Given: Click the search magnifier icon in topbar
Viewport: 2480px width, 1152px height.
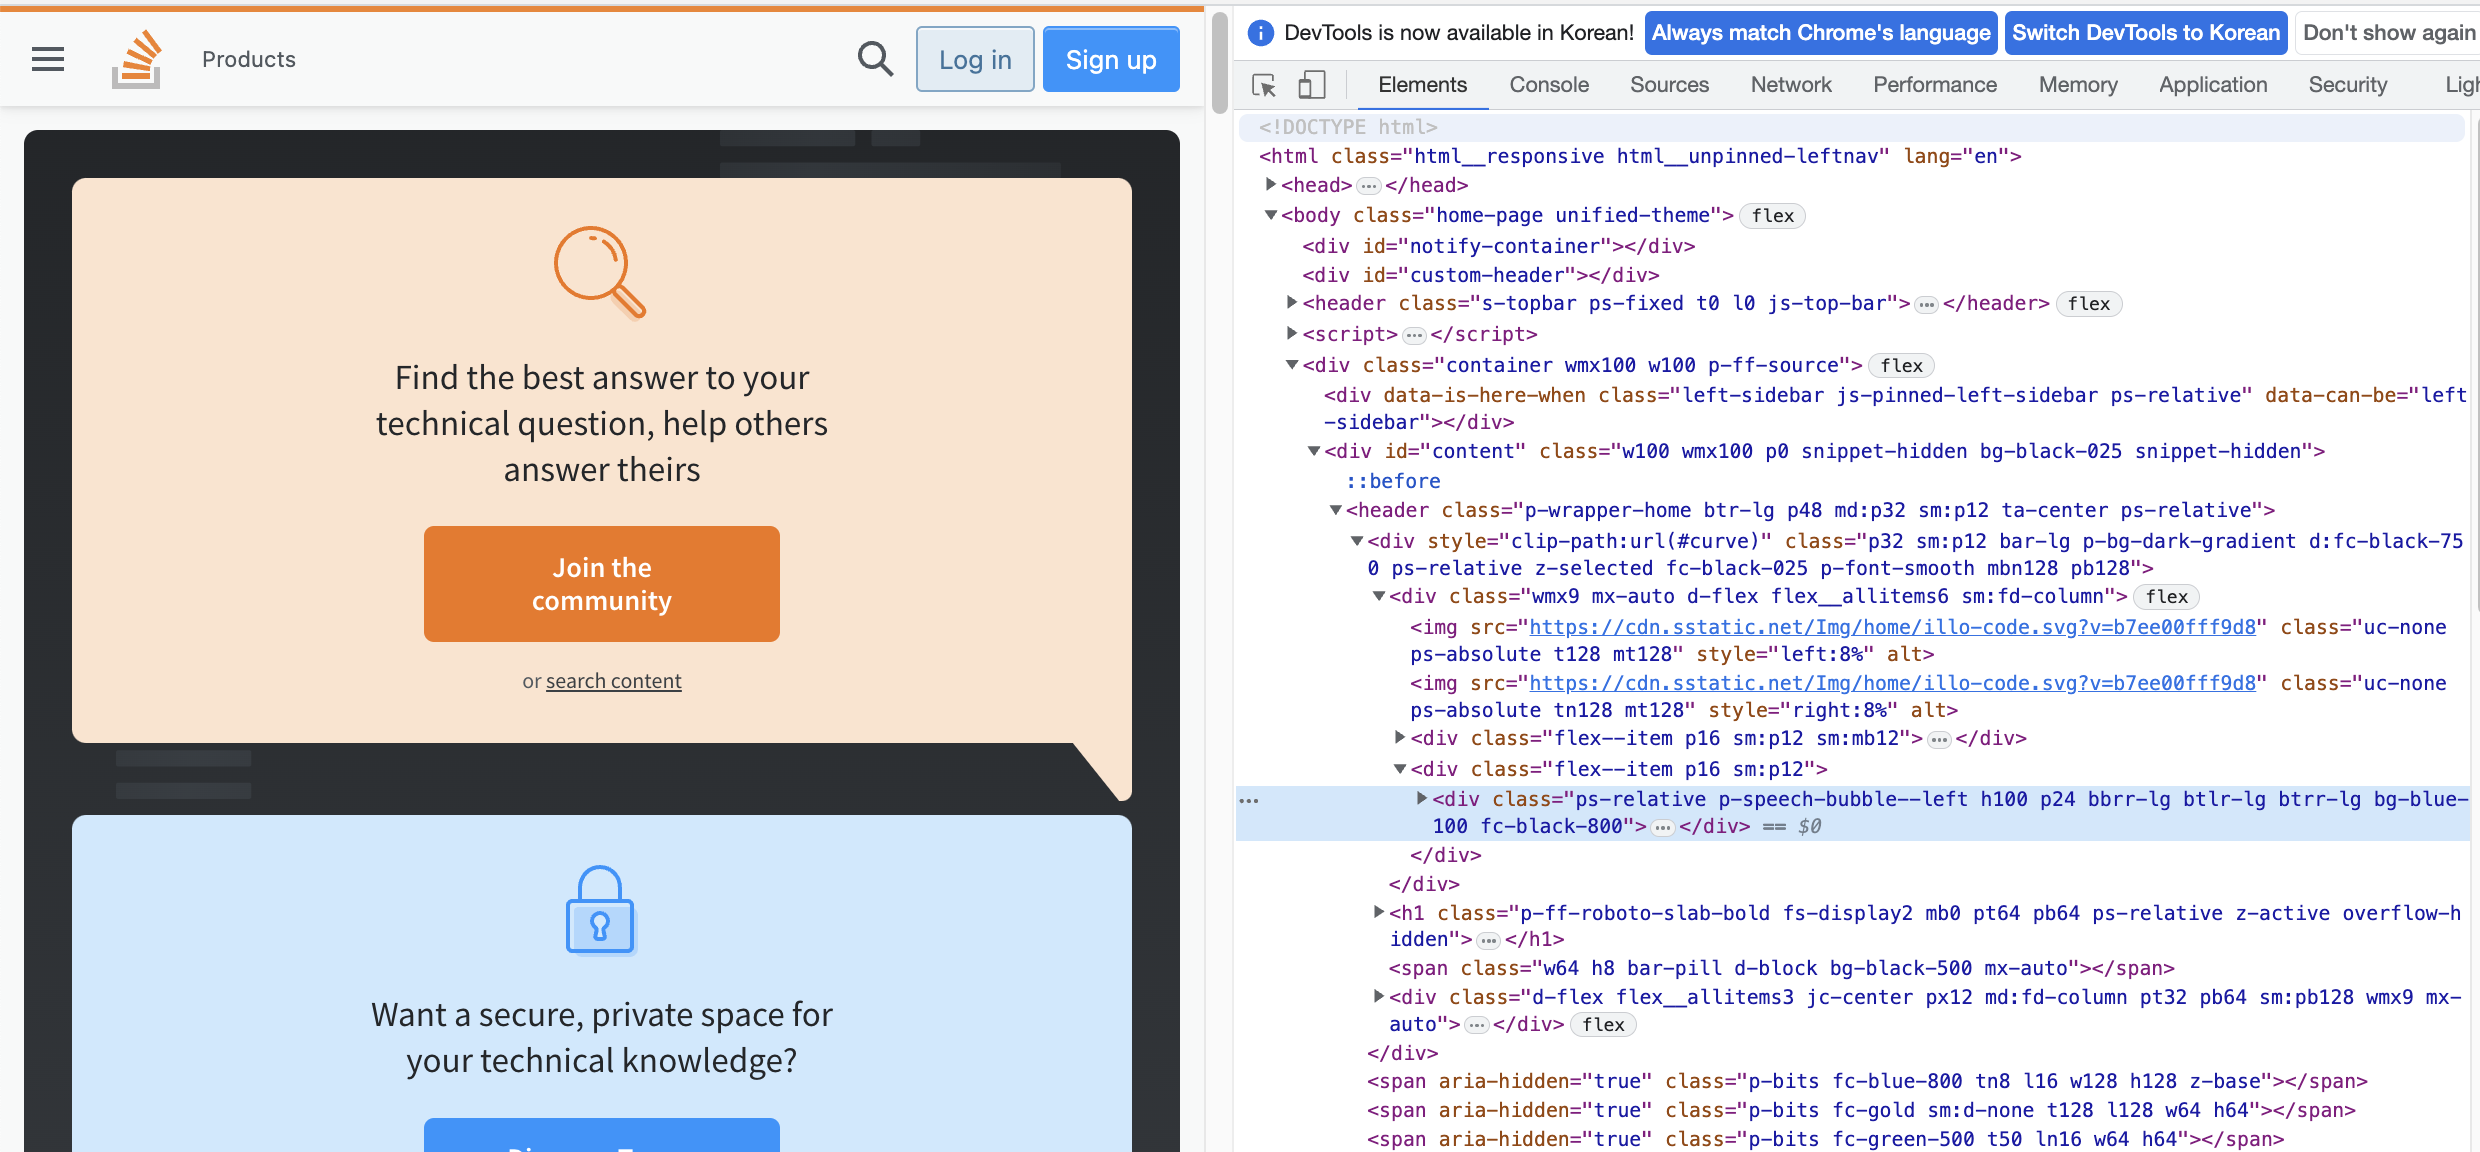Looking at the screenshot, I should pyautogui.click(x=875, y=60).
